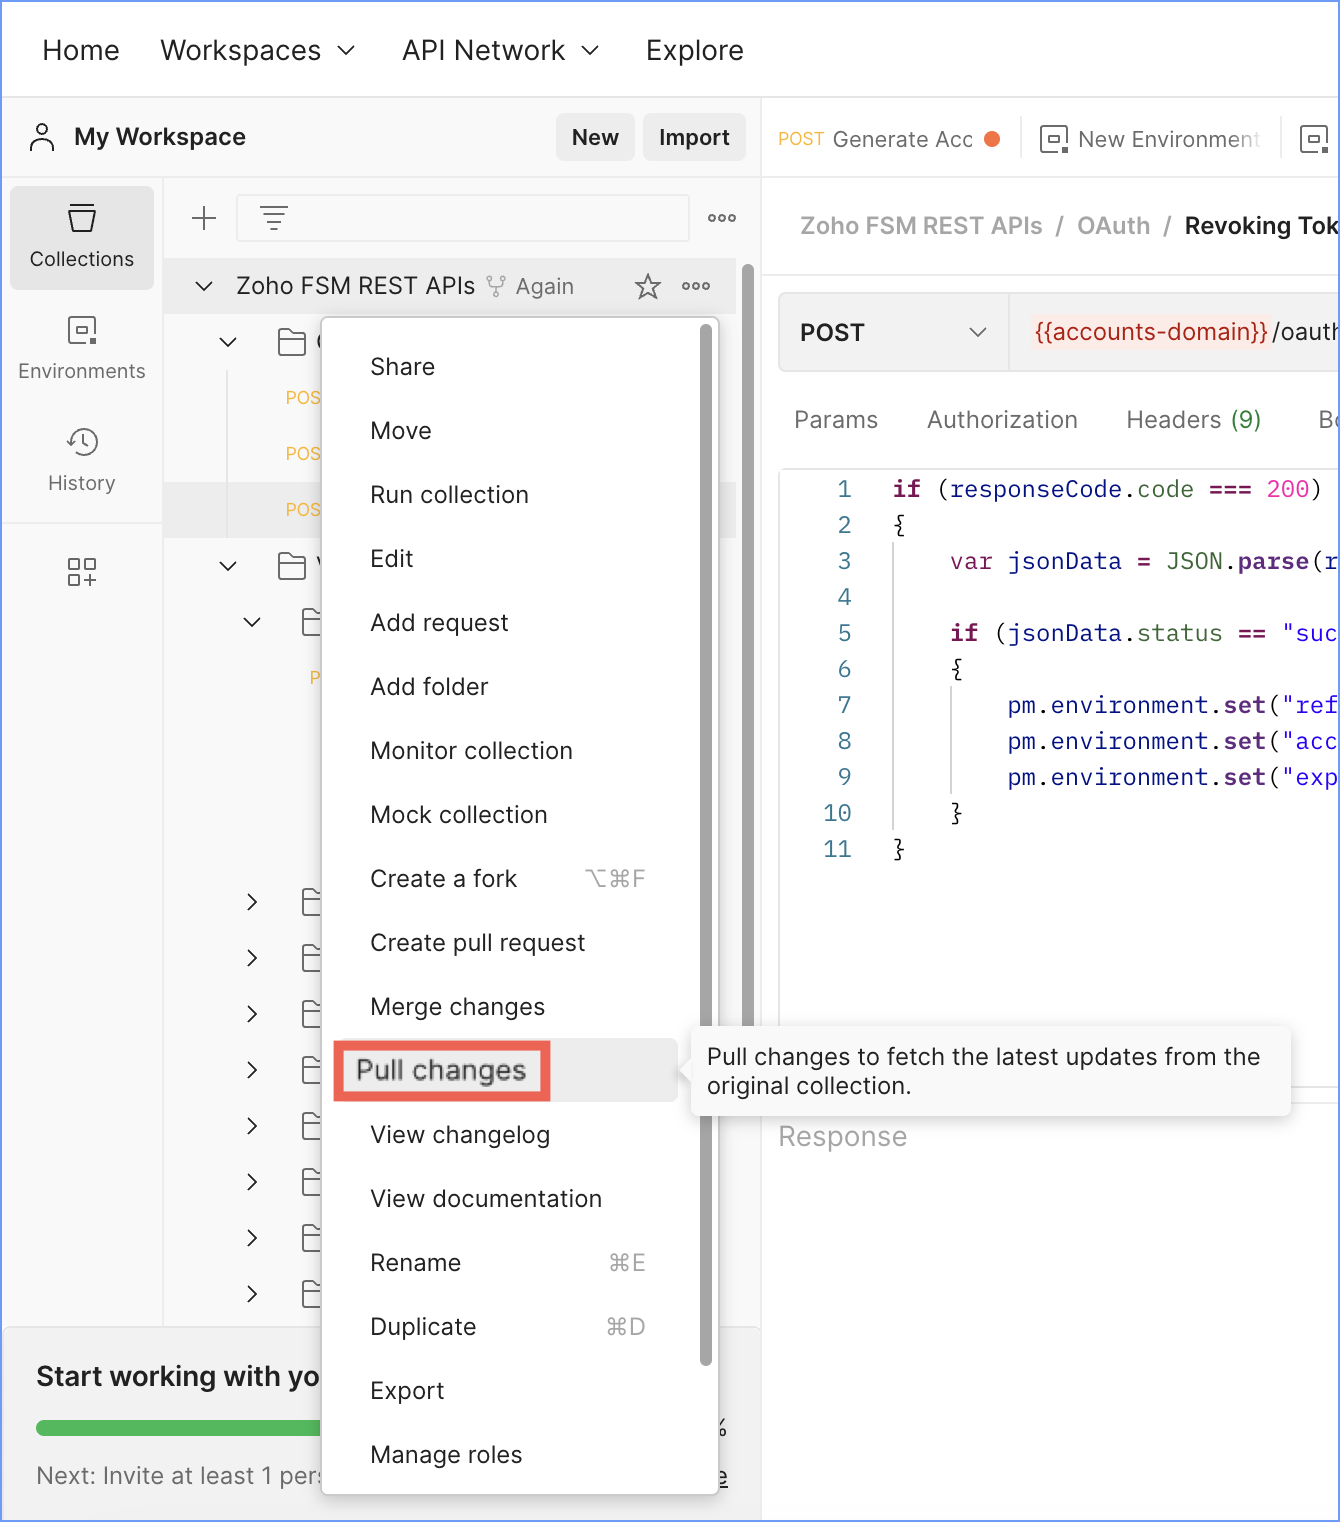The image size is (1340, 1522).
Task: Open the workspace three-dot options menu
Action: [x=721, y=217]
